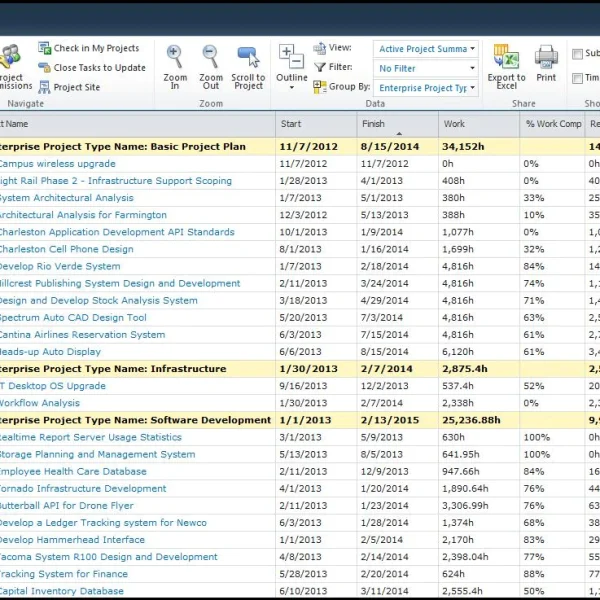
Task: Sort by Start column header
Action: pos(316,124)
